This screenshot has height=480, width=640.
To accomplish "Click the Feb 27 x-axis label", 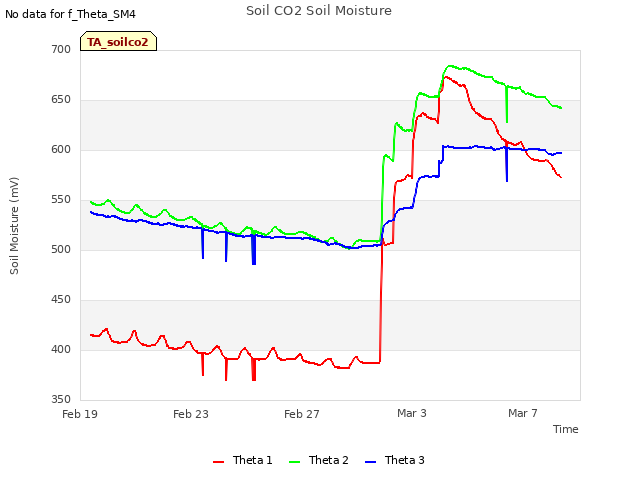I will pos(302,414).
